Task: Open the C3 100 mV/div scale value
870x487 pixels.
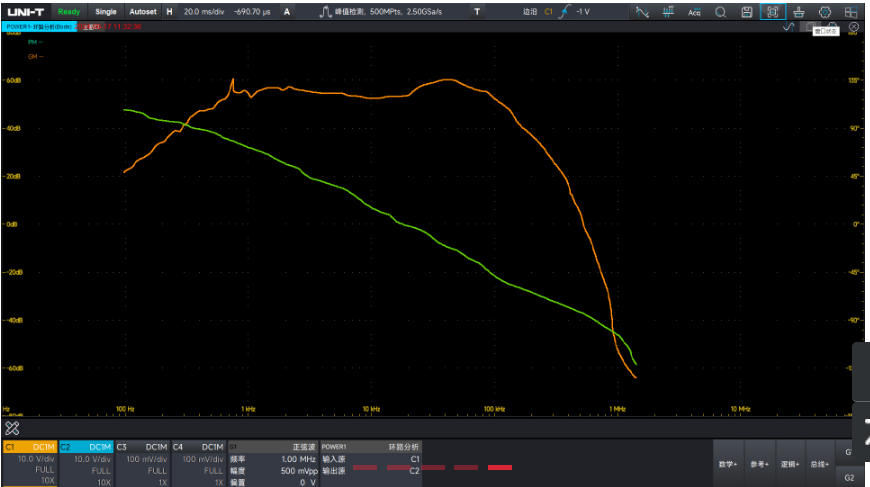Action: coord(146,459)
